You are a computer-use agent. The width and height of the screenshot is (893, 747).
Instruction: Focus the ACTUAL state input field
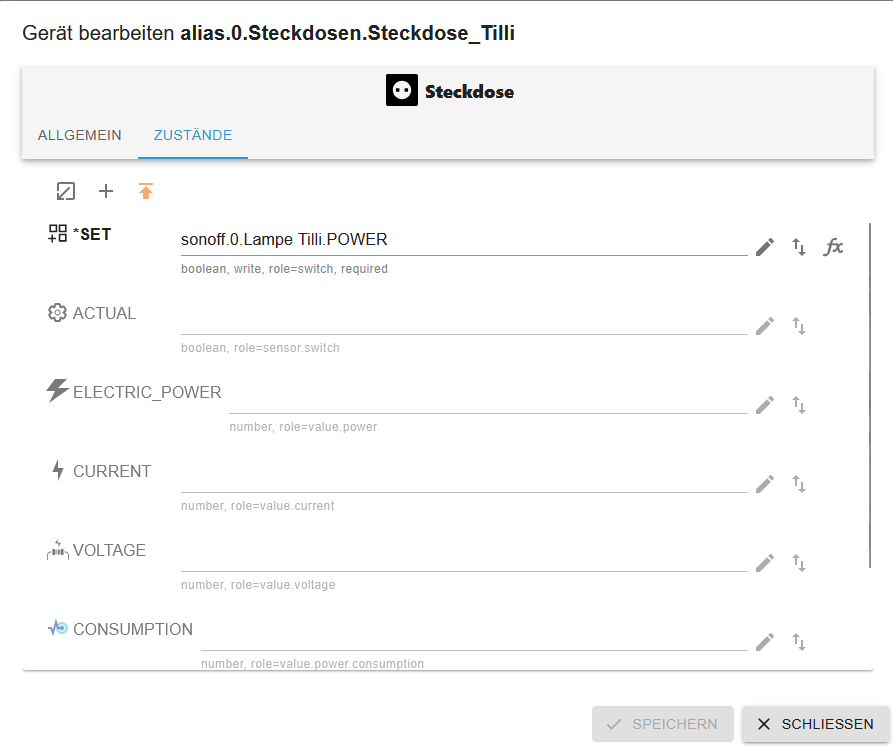click(463, 320)
